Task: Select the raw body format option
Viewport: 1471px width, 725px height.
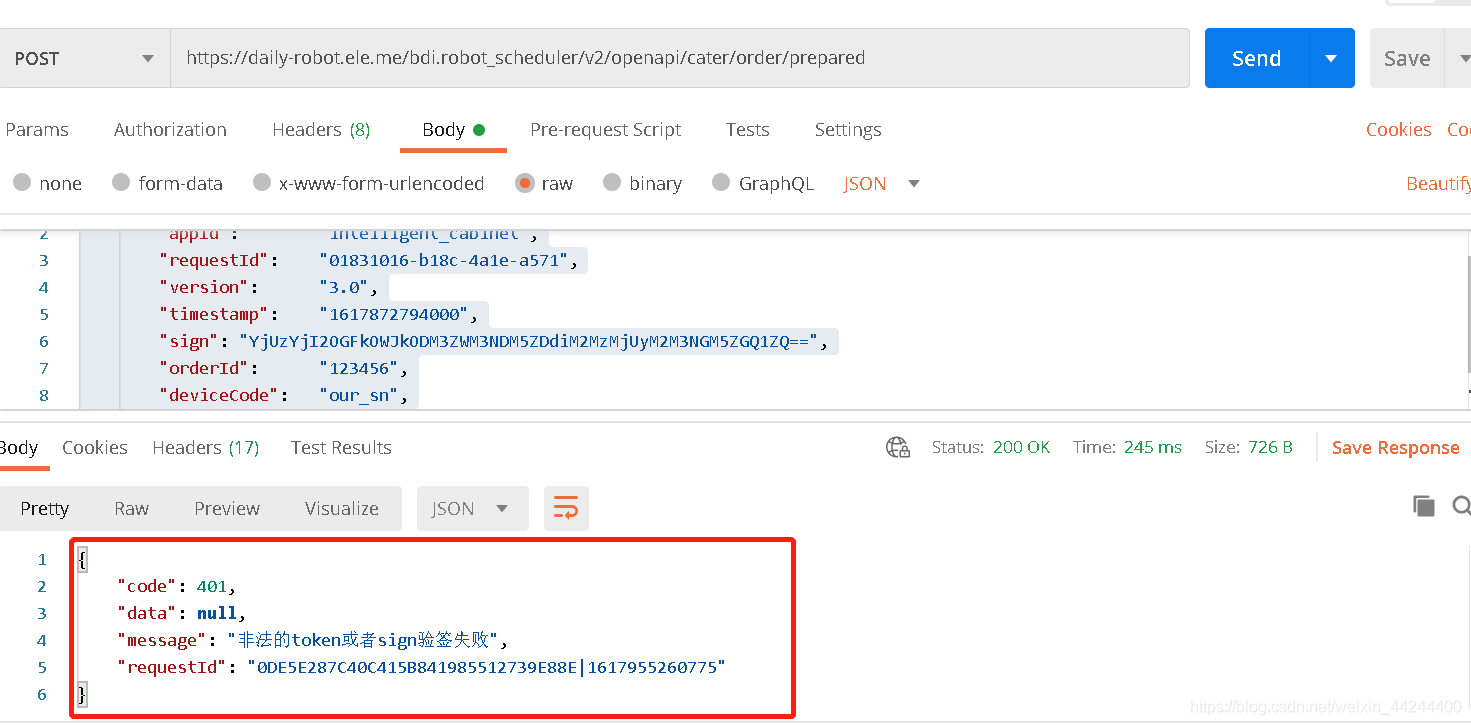Action: (544, 183)
